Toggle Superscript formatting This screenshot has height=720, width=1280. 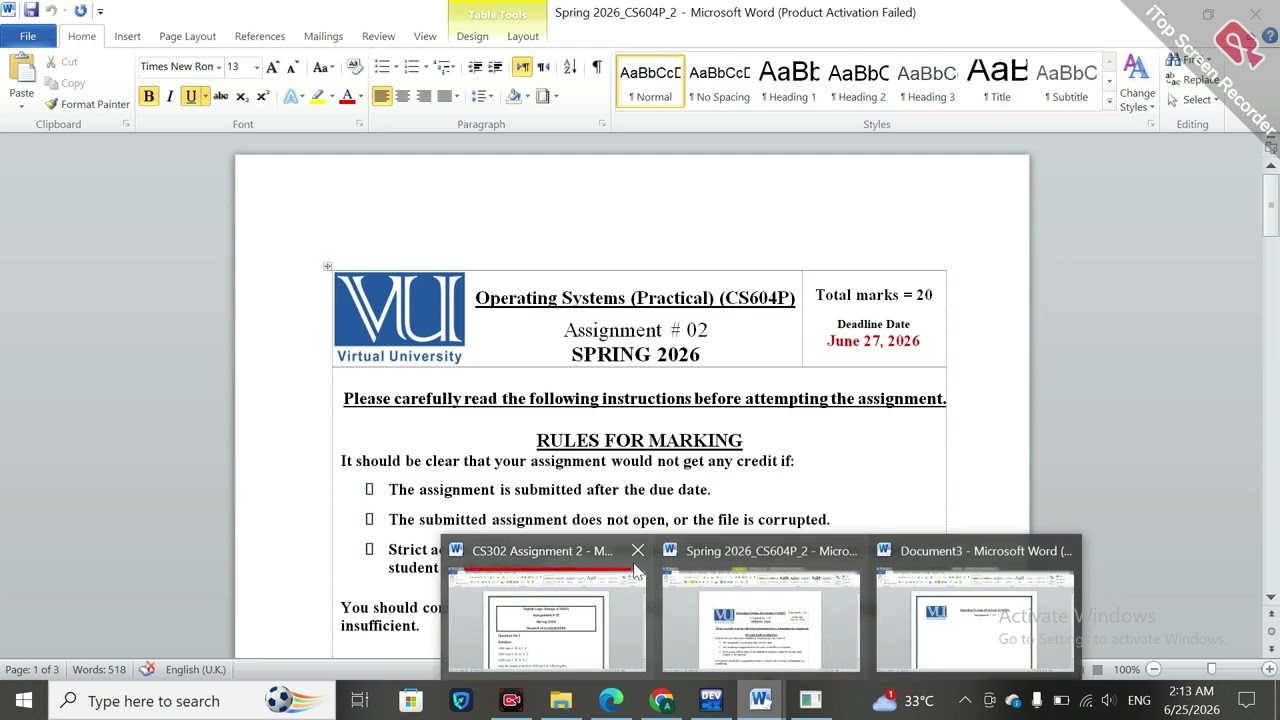tap(263, 96)
